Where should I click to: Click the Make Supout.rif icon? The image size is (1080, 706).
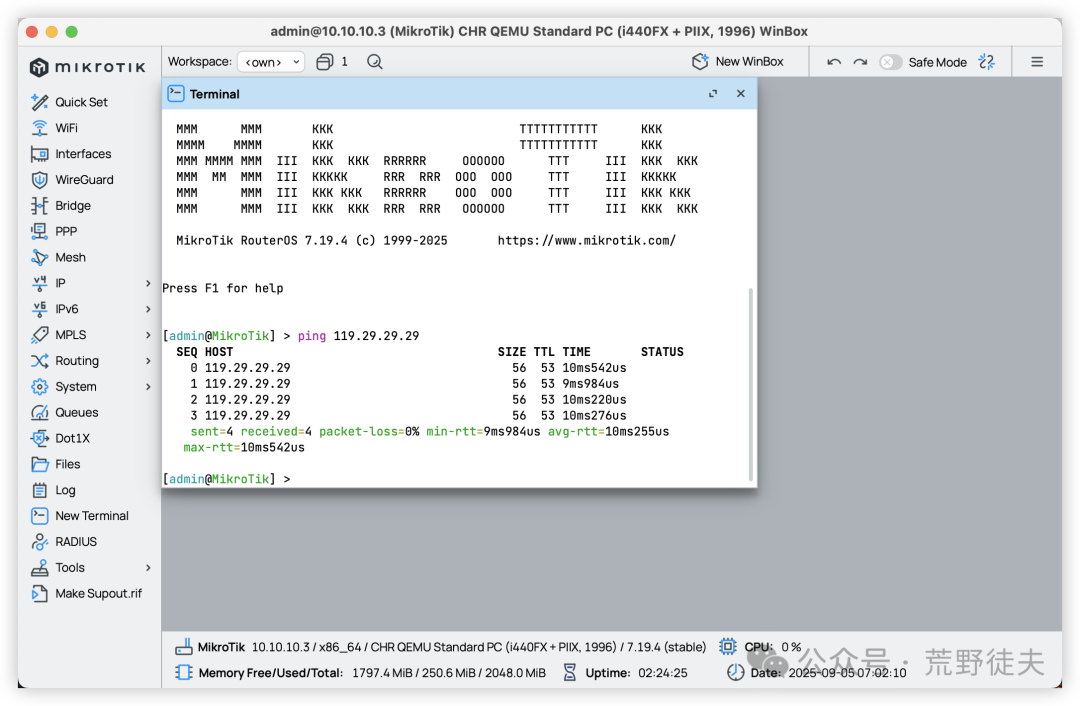(39, 593)
